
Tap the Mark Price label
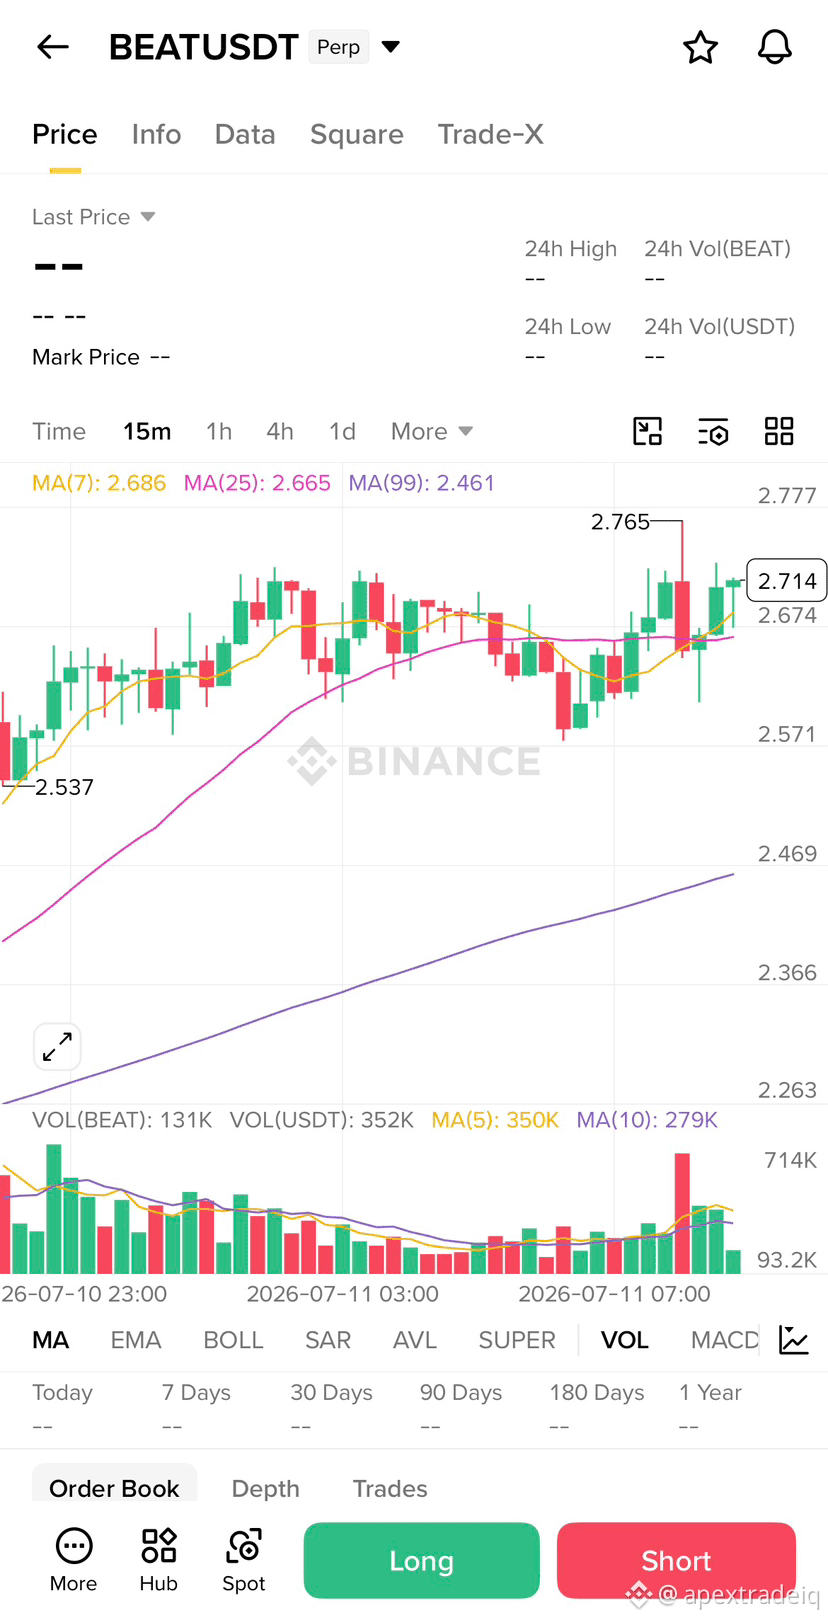pyautogui.click(x=86, y=357)
